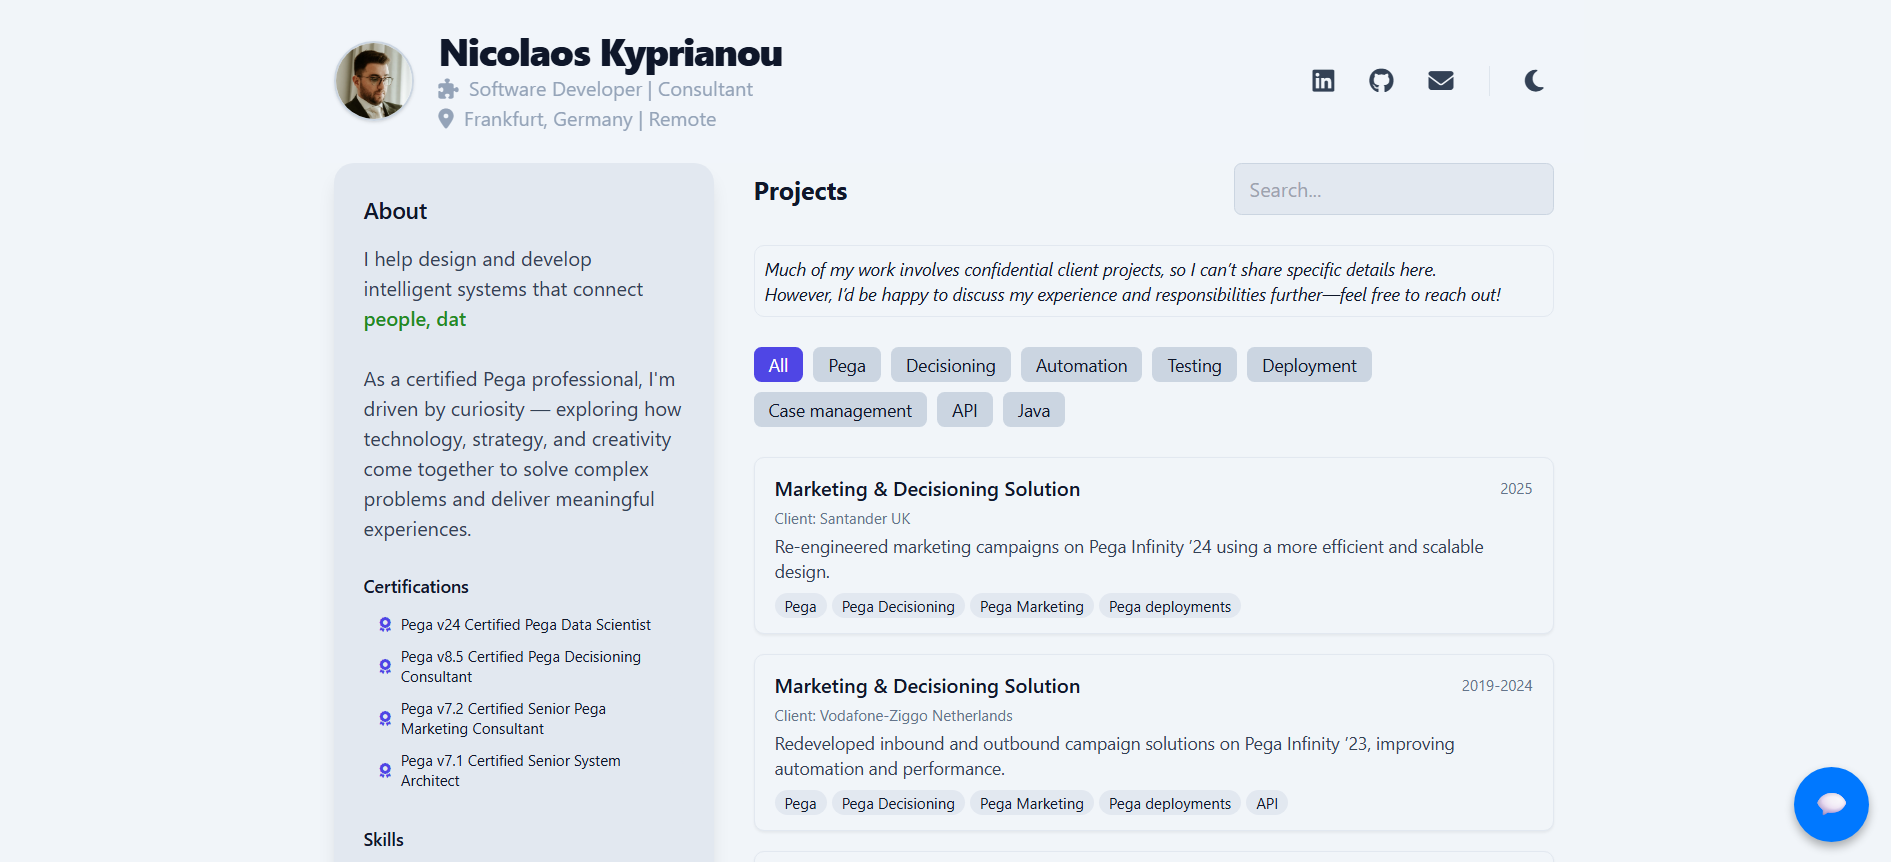The width and height of the screenshot is (1891, 862).
Task: Open the LinkedIn profile icon
Action: 1323,81
